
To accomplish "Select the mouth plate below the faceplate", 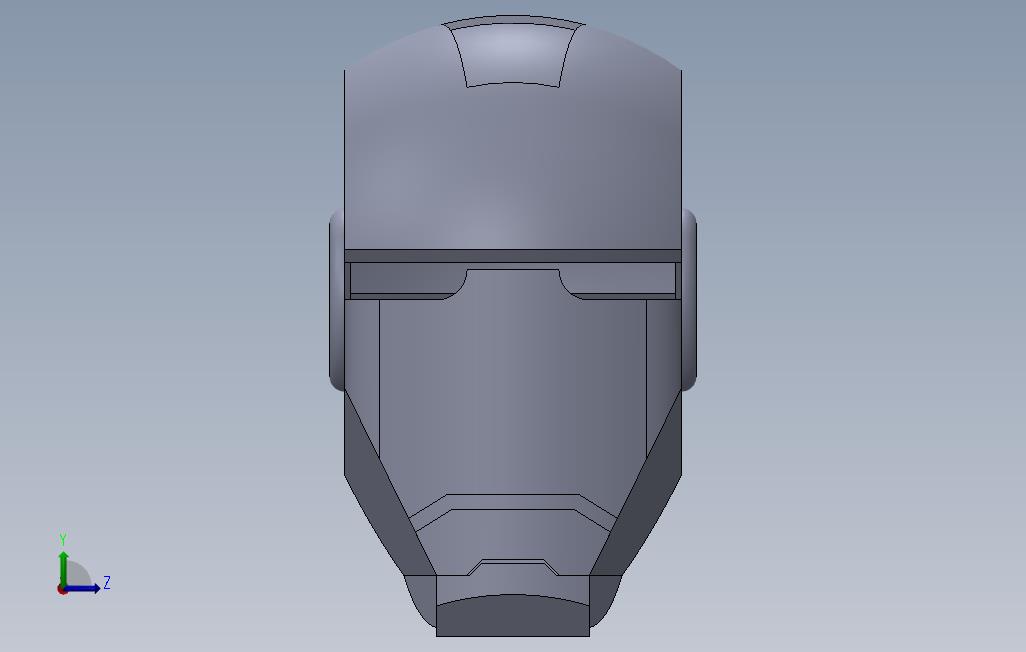I will click(513, 541).
